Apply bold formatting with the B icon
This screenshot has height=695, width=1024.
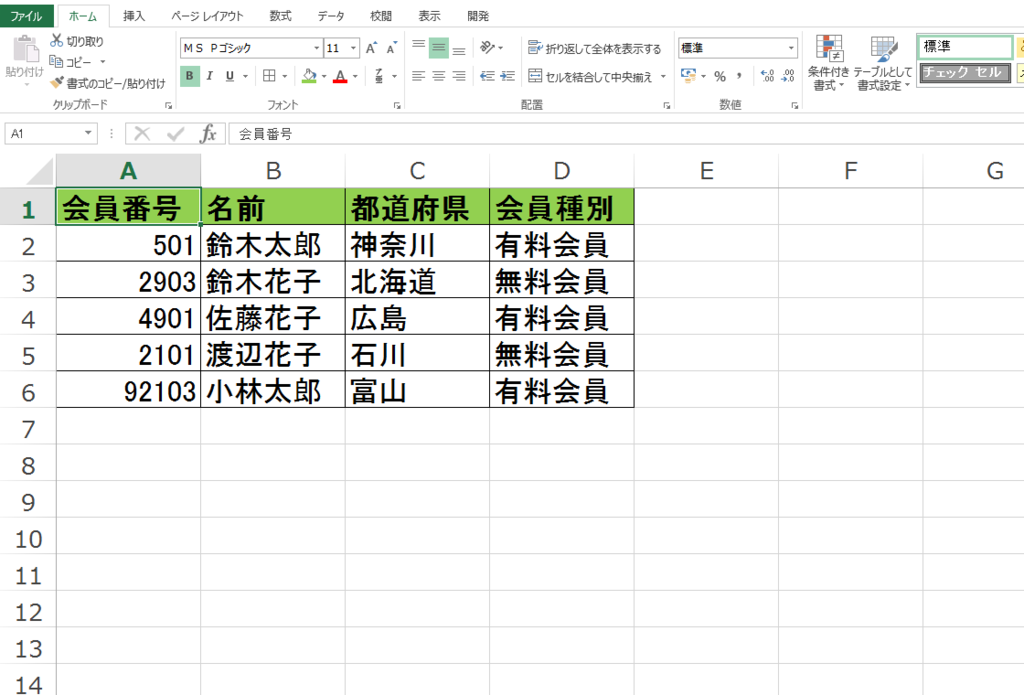pyautogui.click(x=189, y=75)
